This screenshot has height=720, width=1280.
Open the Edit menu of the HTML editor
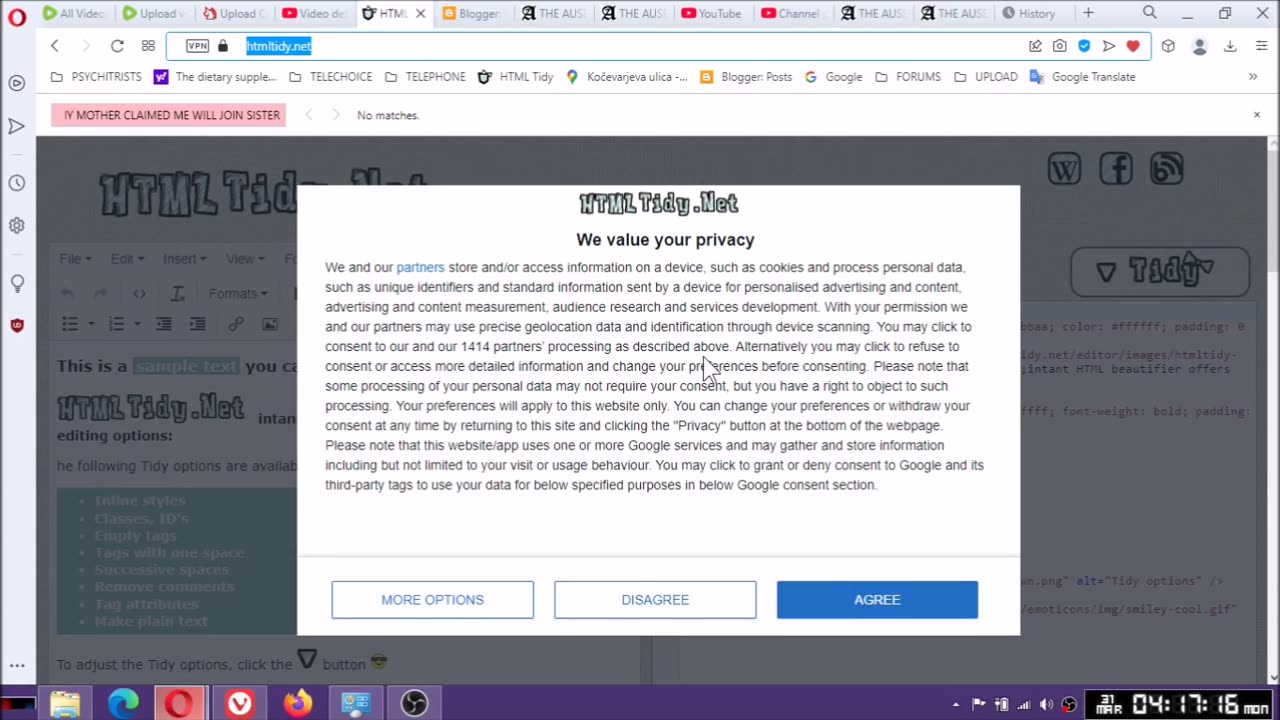click(x=128, y=259)
